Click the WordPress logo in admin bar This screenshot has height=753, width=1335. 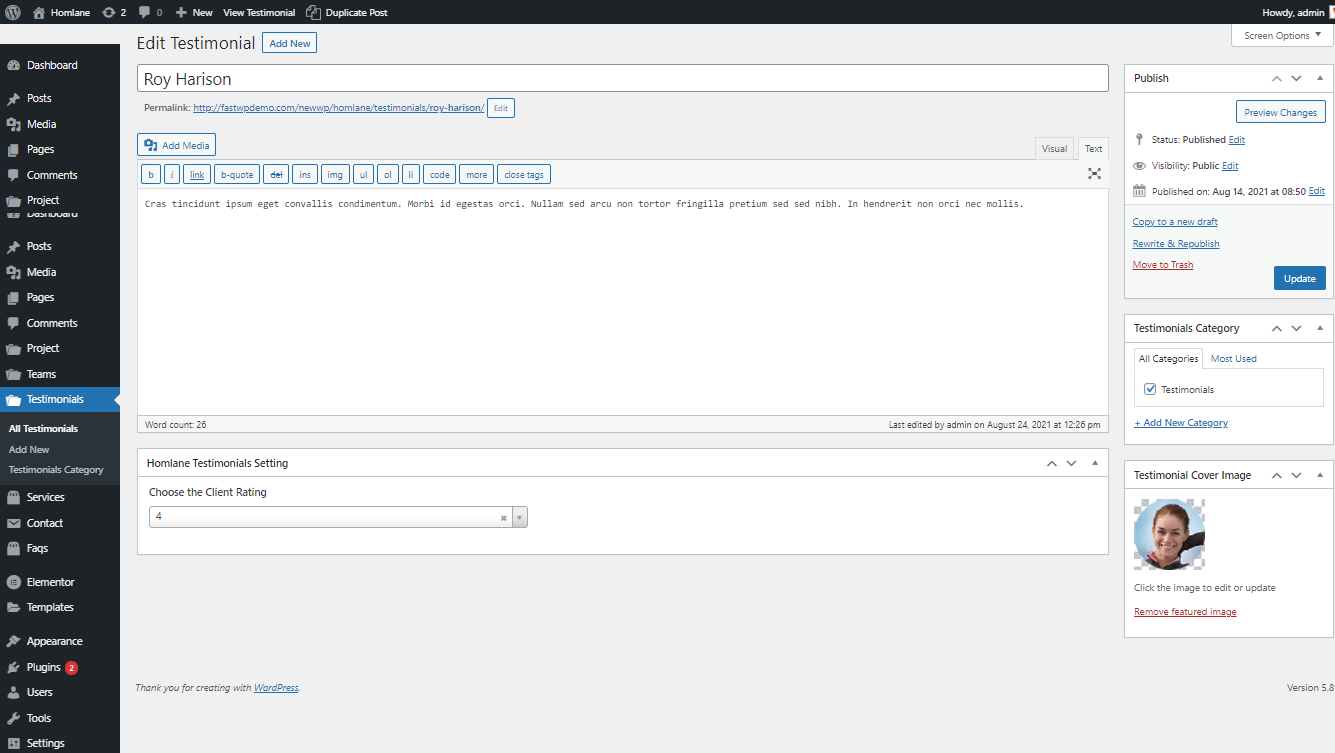click(x=13, y=12)
